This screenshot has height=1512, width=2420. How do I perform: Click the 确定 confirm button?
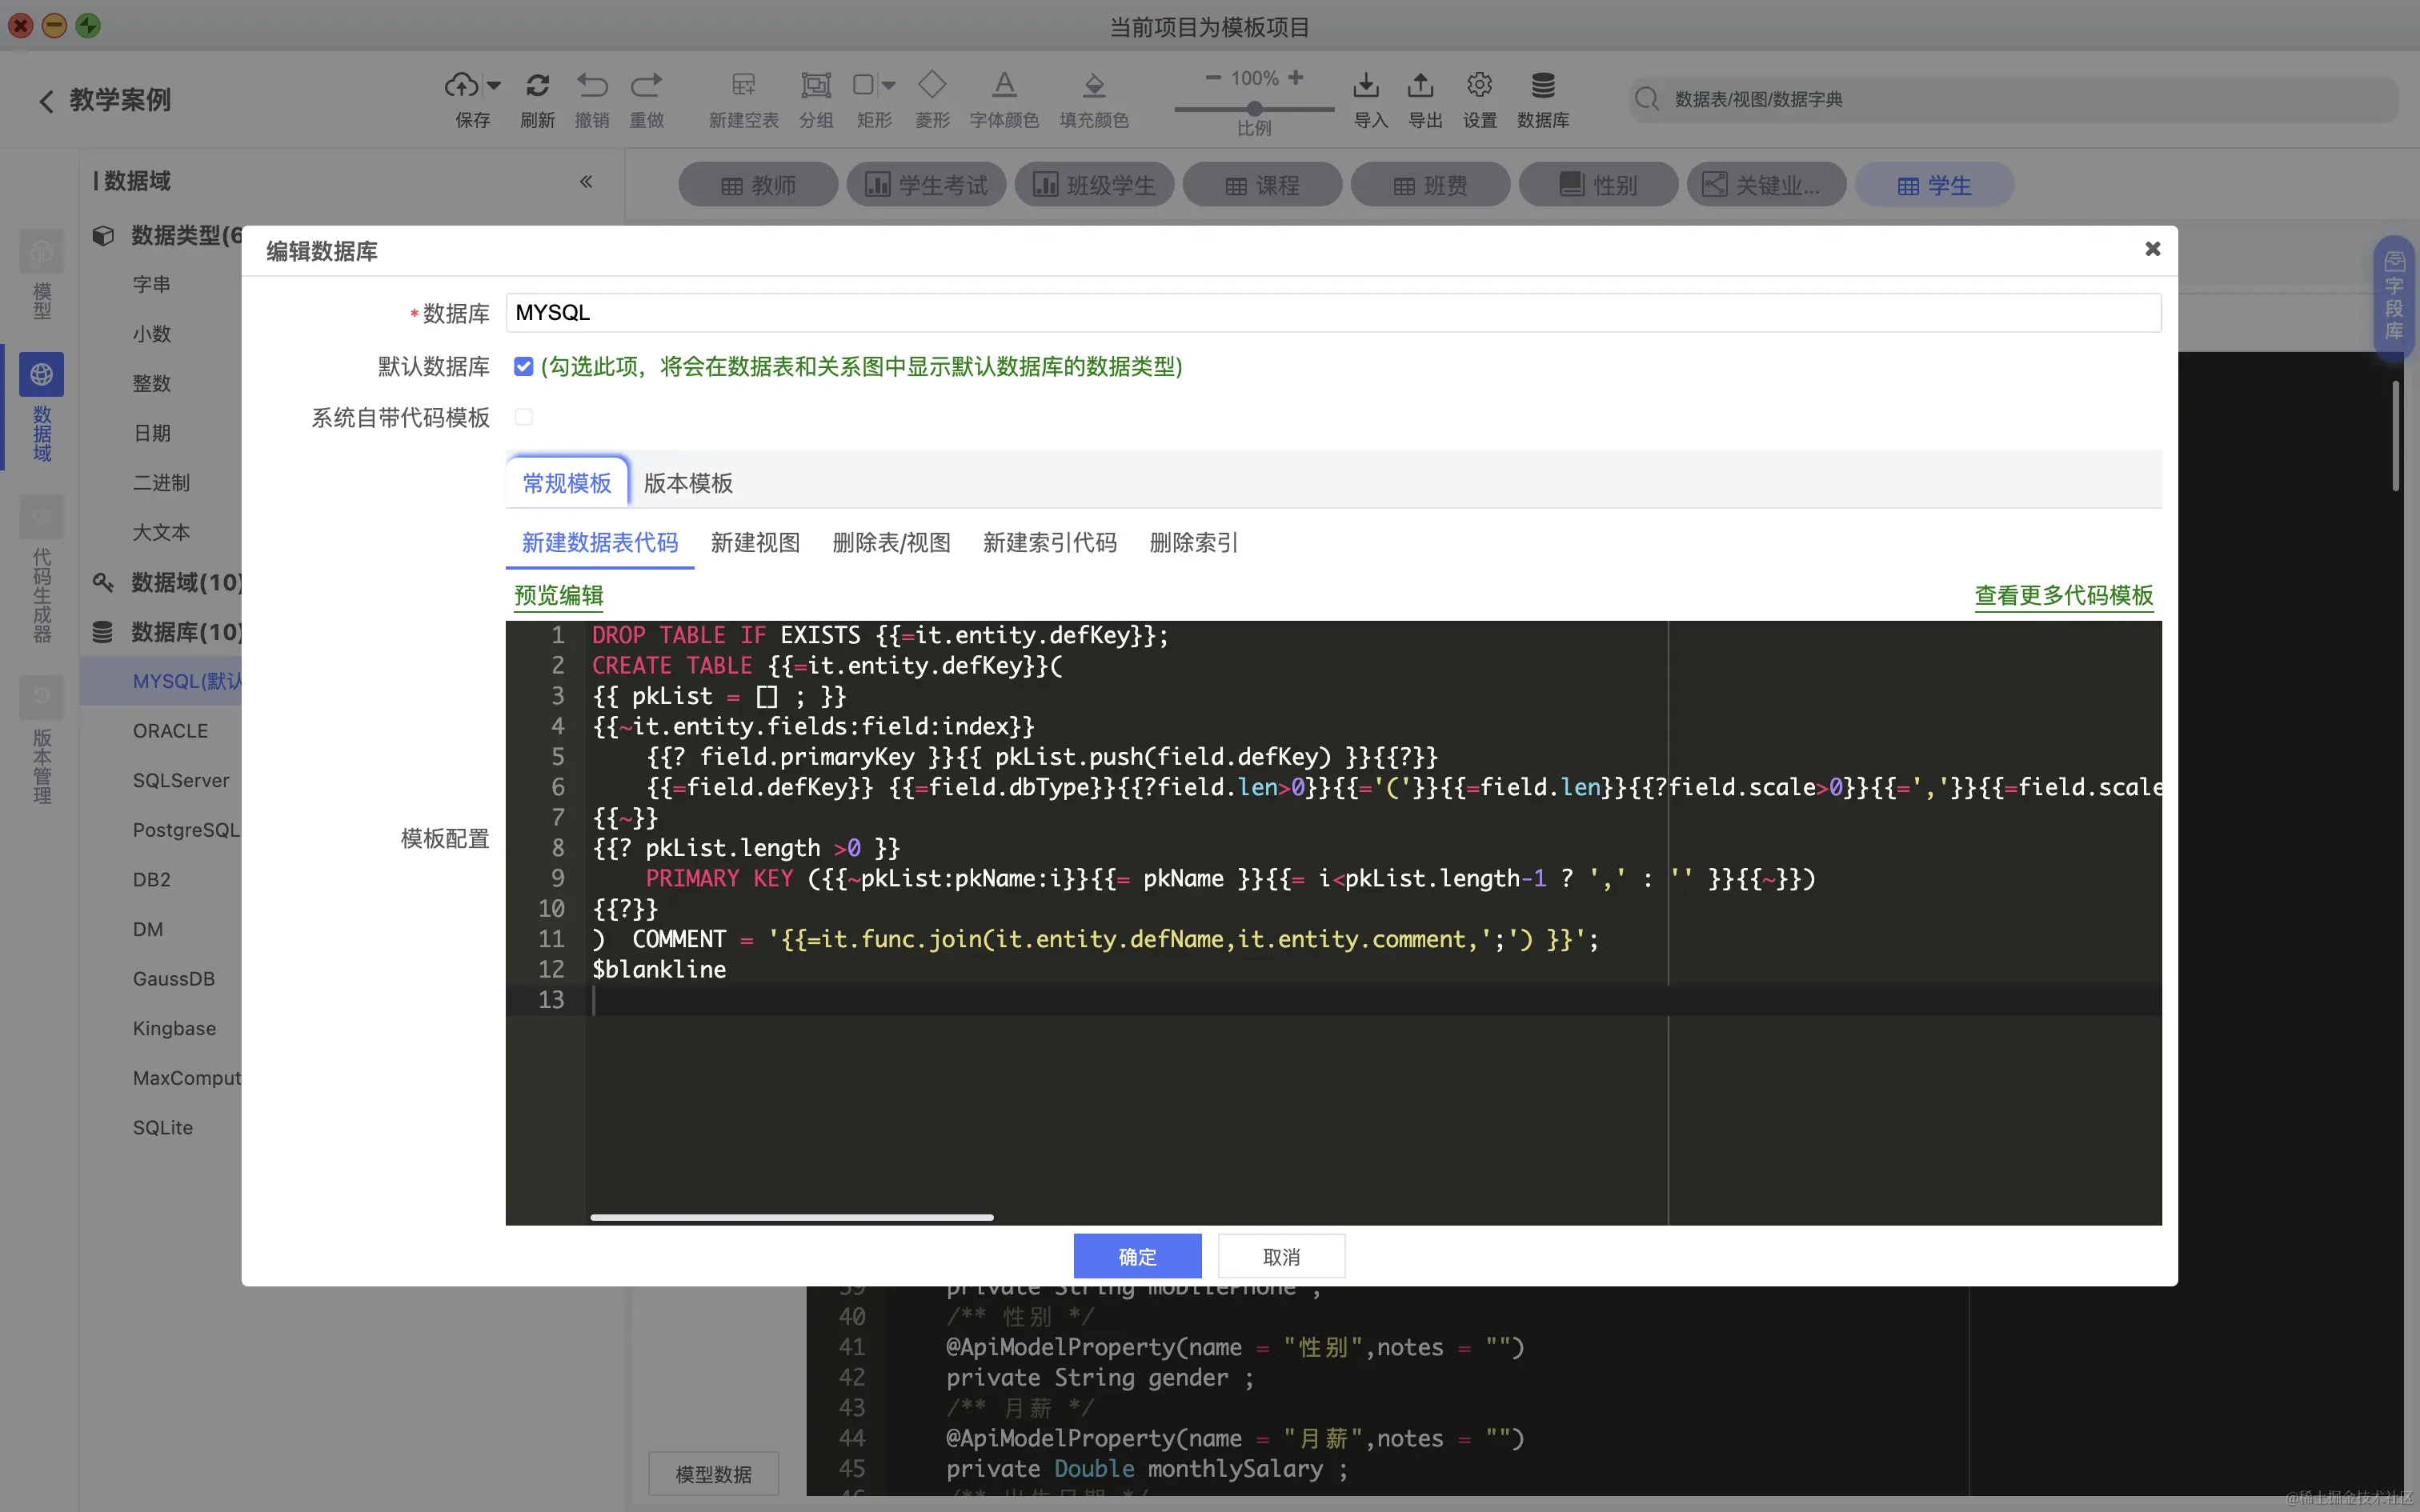click(x=1137, y=1256)
